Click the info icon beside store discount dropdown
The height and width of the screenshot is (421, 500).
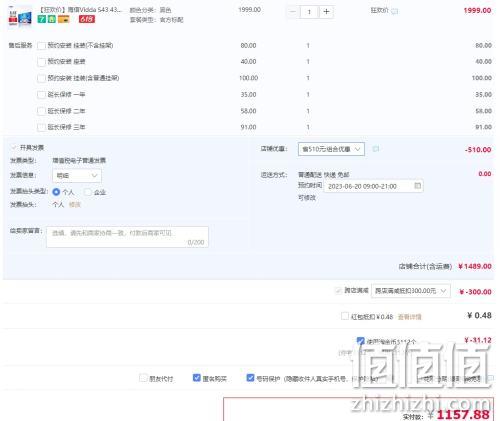(x=376, y=149)
